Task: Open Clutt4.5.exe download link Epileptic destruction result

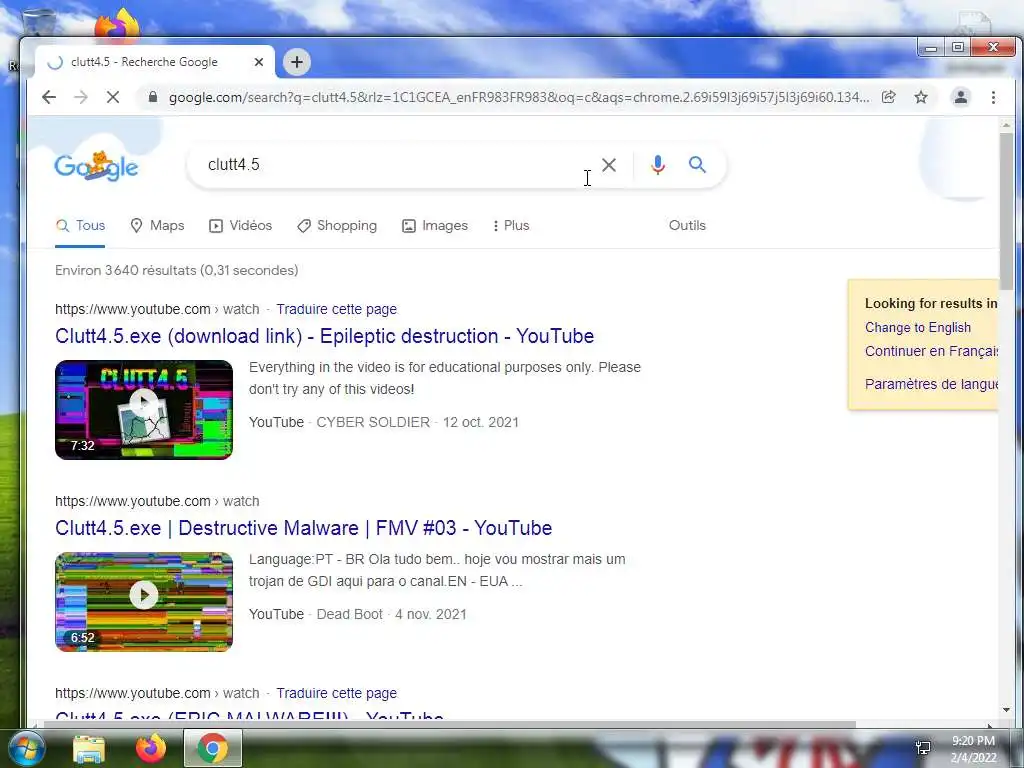Action: click(325, 336)
